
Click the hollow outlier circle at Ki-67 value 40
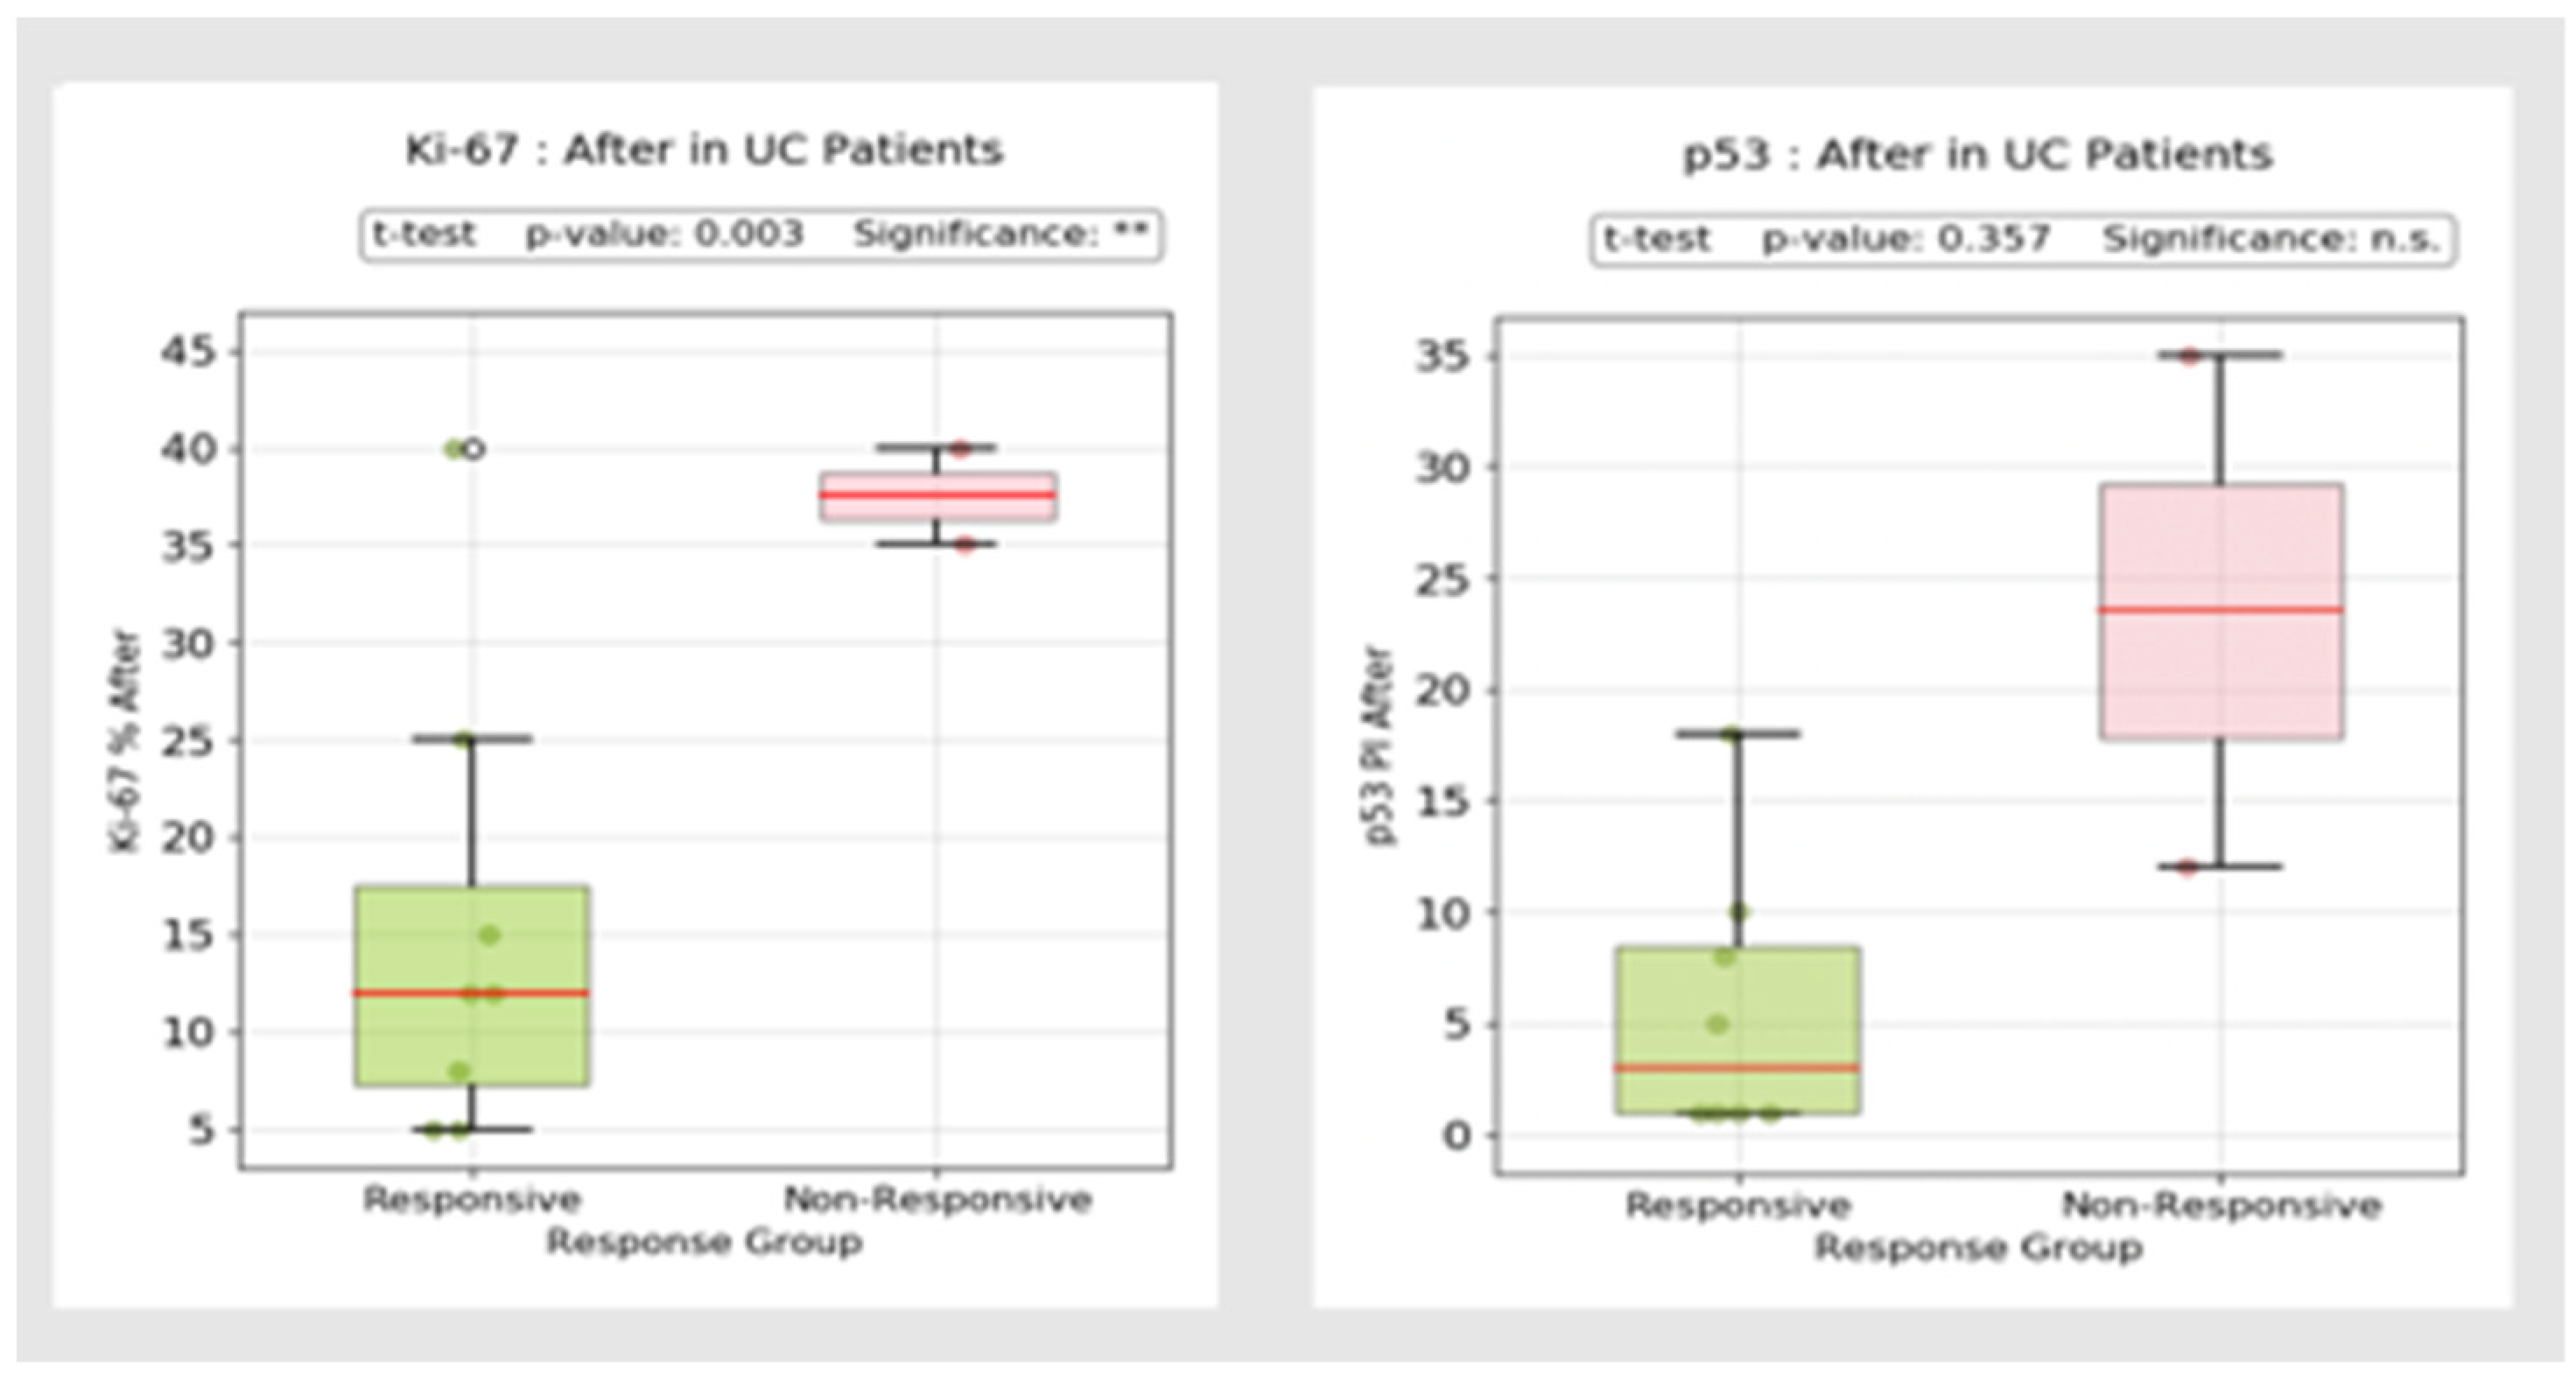(x=474, y=449)
